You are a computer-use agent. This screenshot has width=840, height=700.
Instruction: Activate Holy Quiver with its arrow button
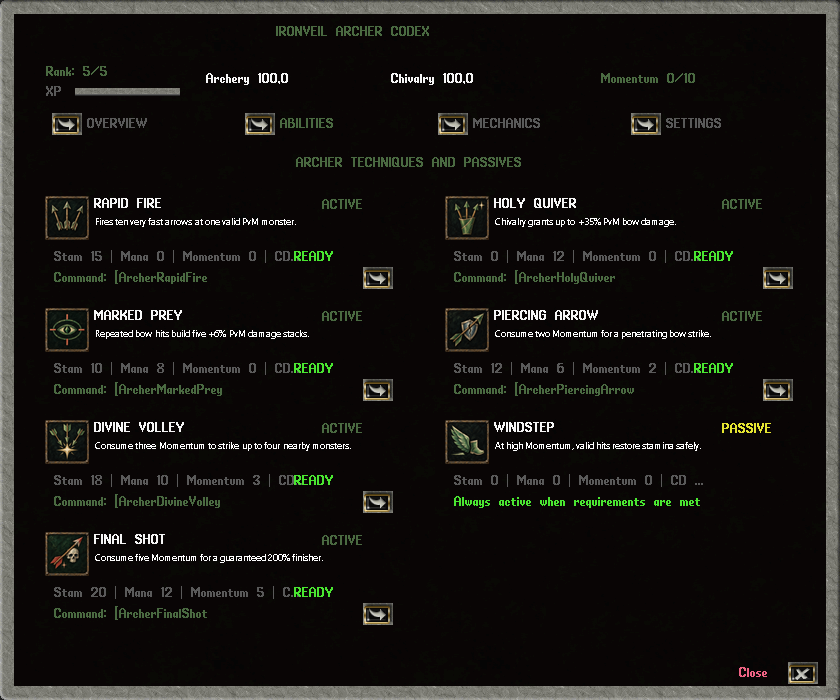point(777,278)
